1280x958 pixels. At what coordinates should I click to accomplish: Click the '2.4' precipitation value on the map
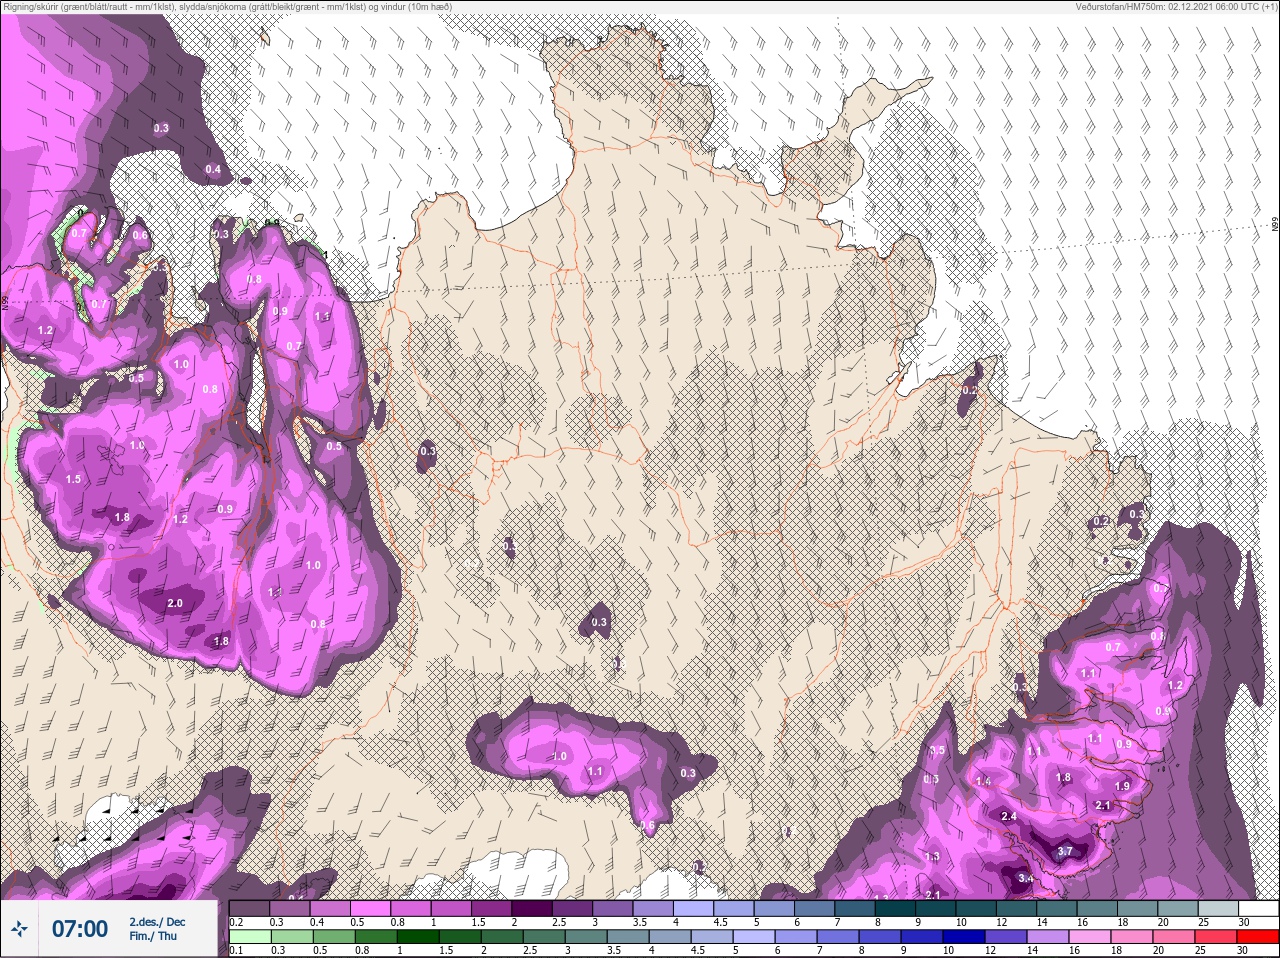tap(1008, 817)
